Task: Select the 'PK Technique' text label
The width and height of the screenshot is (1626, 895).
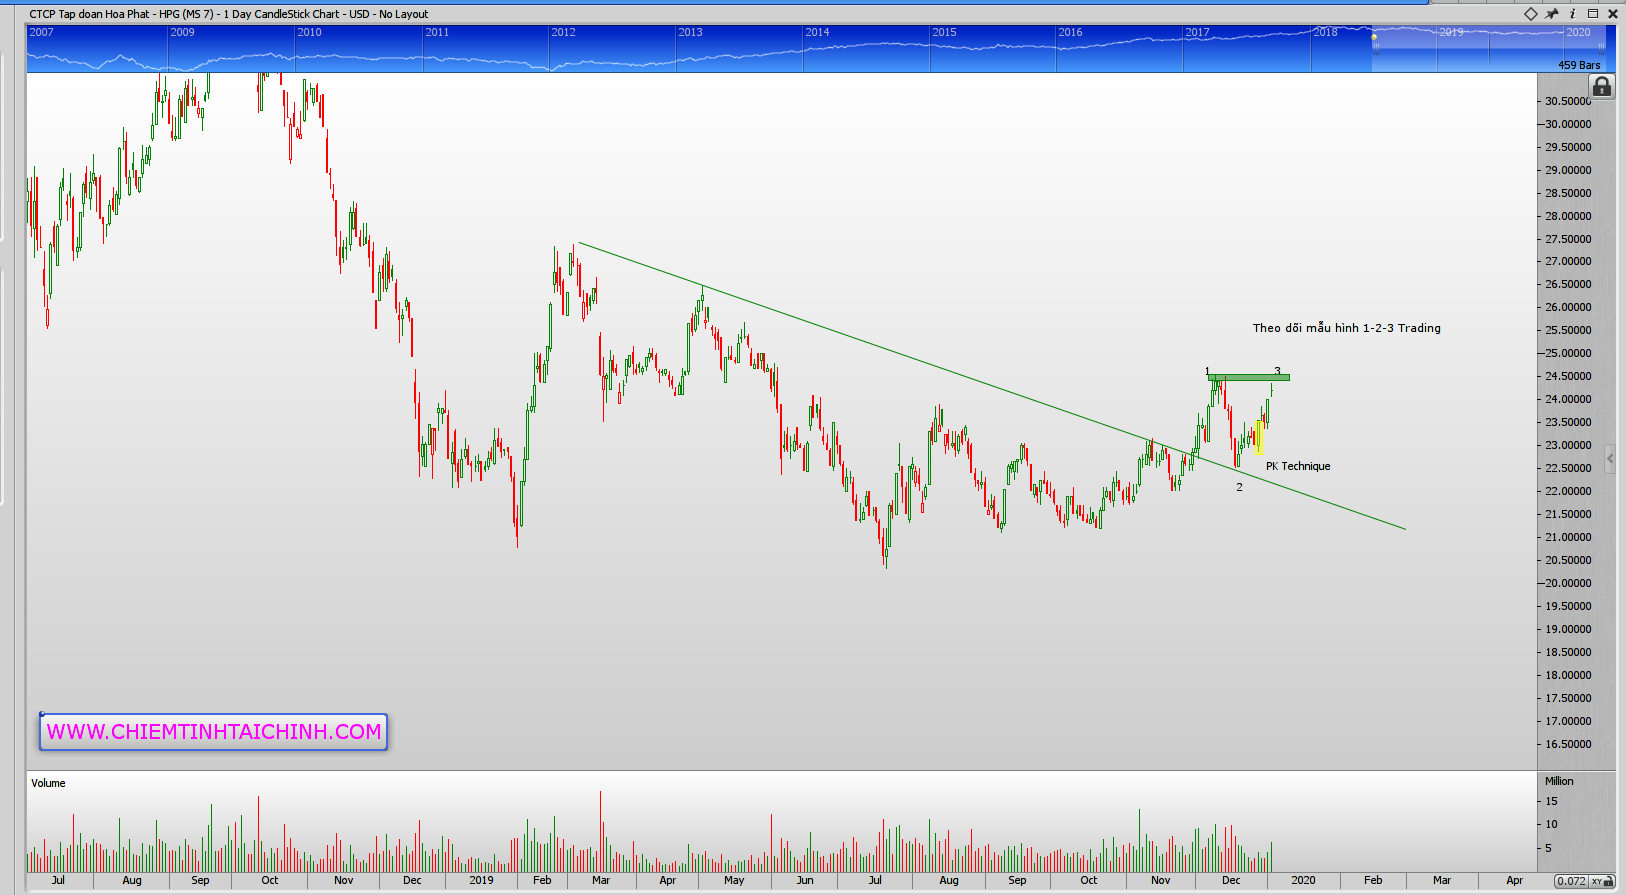Action: point(1298,466)
